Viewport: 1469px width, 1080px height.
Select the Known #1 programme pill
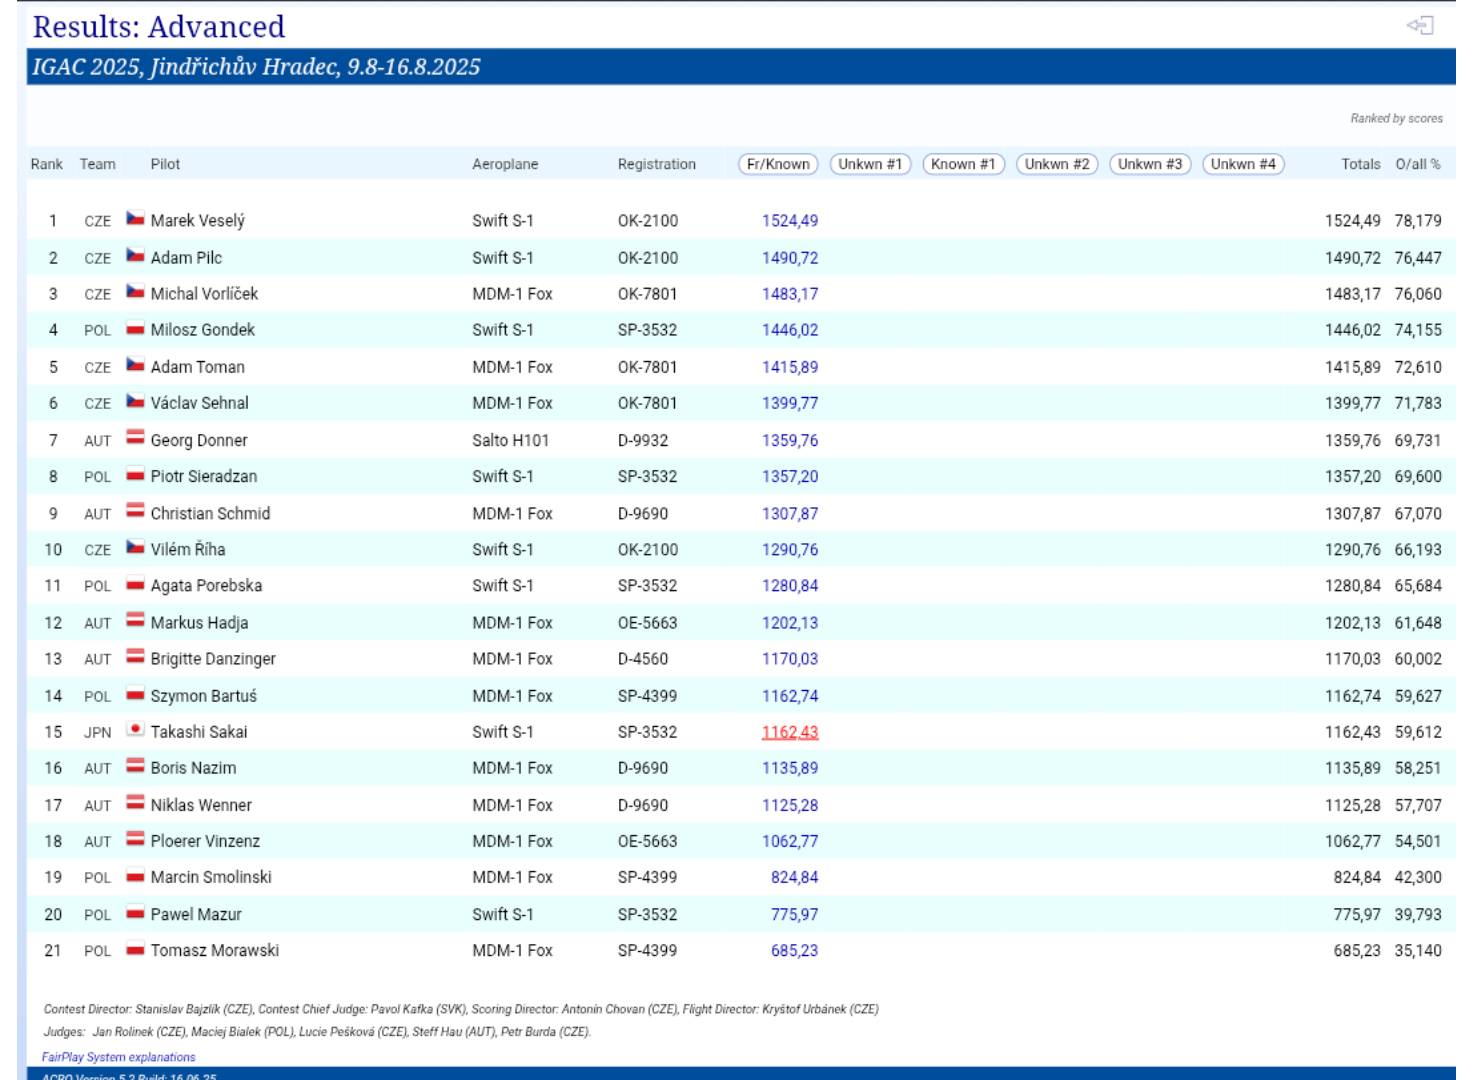click(963, 164)
